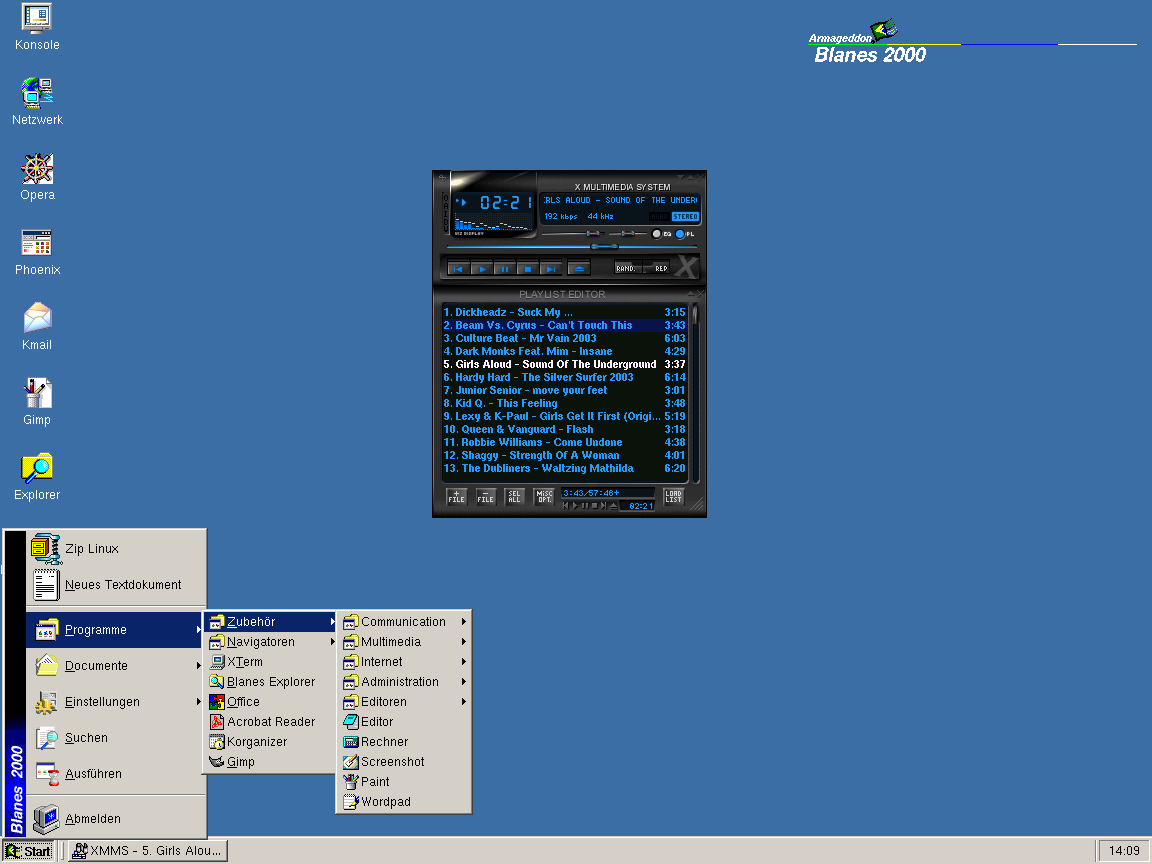Select the Zubehör menu entry
Image resolution: width=1152 pixels, height=864 pixels.
point(270,622)
